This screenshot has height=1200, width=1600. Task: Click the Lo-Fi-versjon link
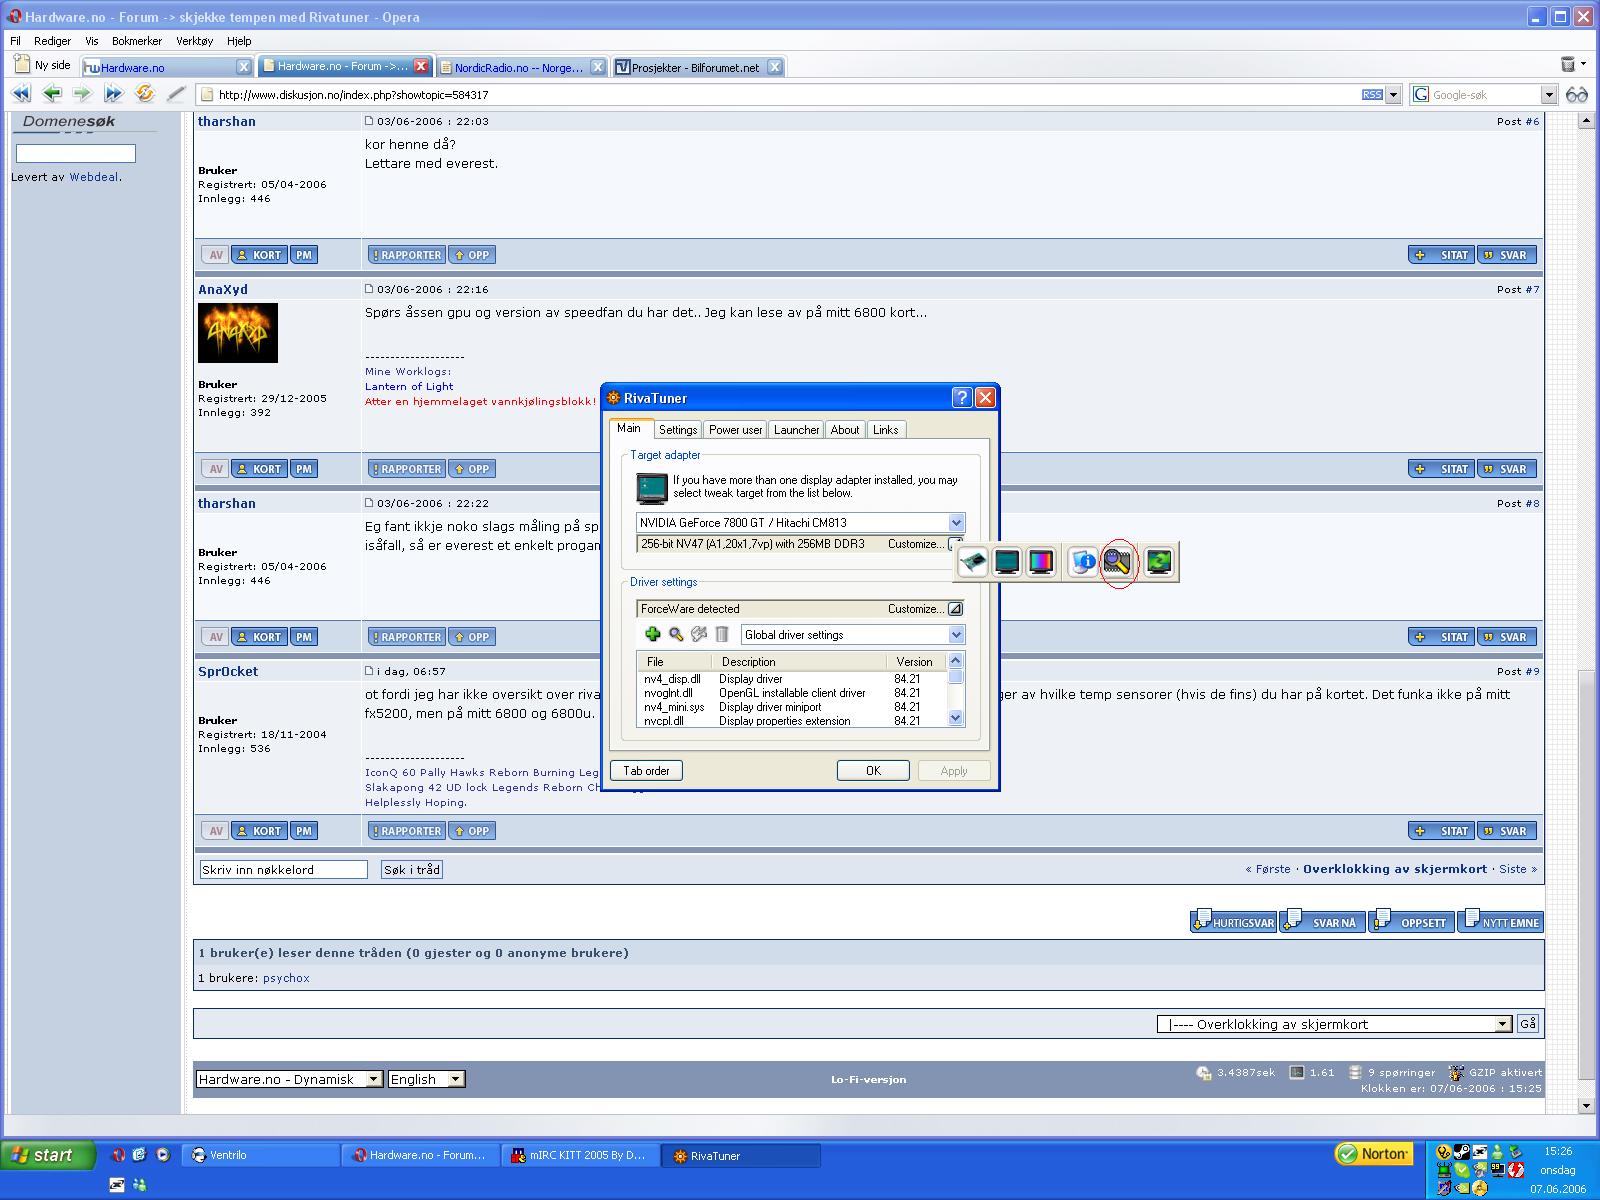(868, 1079)
